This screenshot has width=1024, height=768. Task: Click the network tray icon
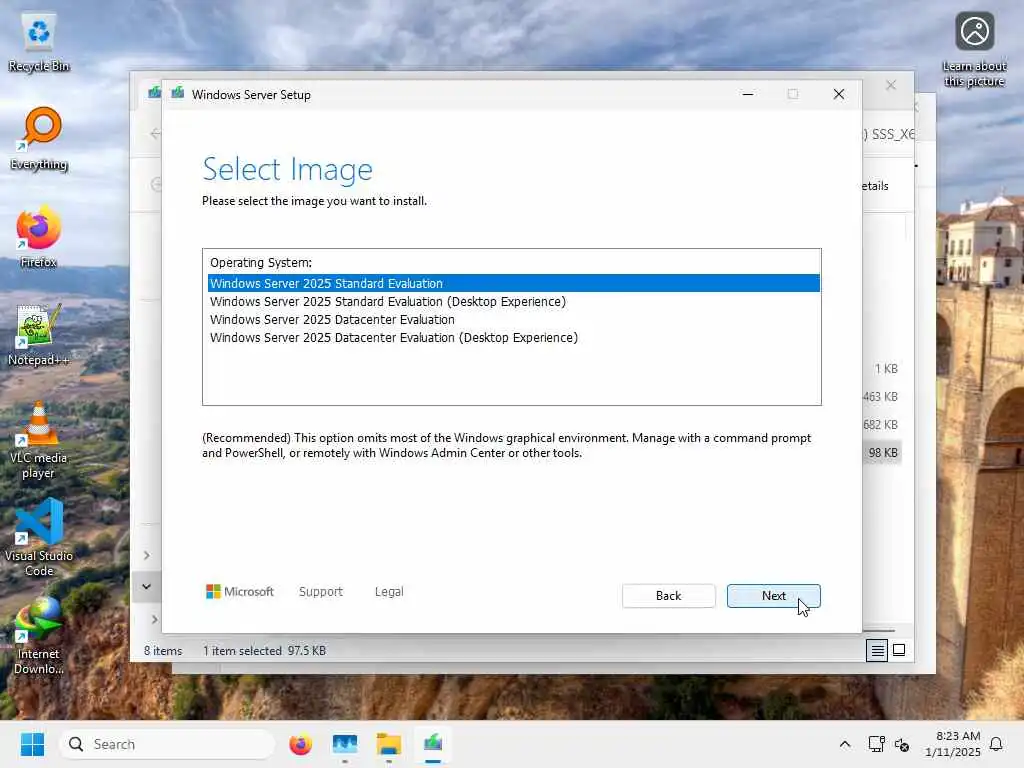[876, 744]
